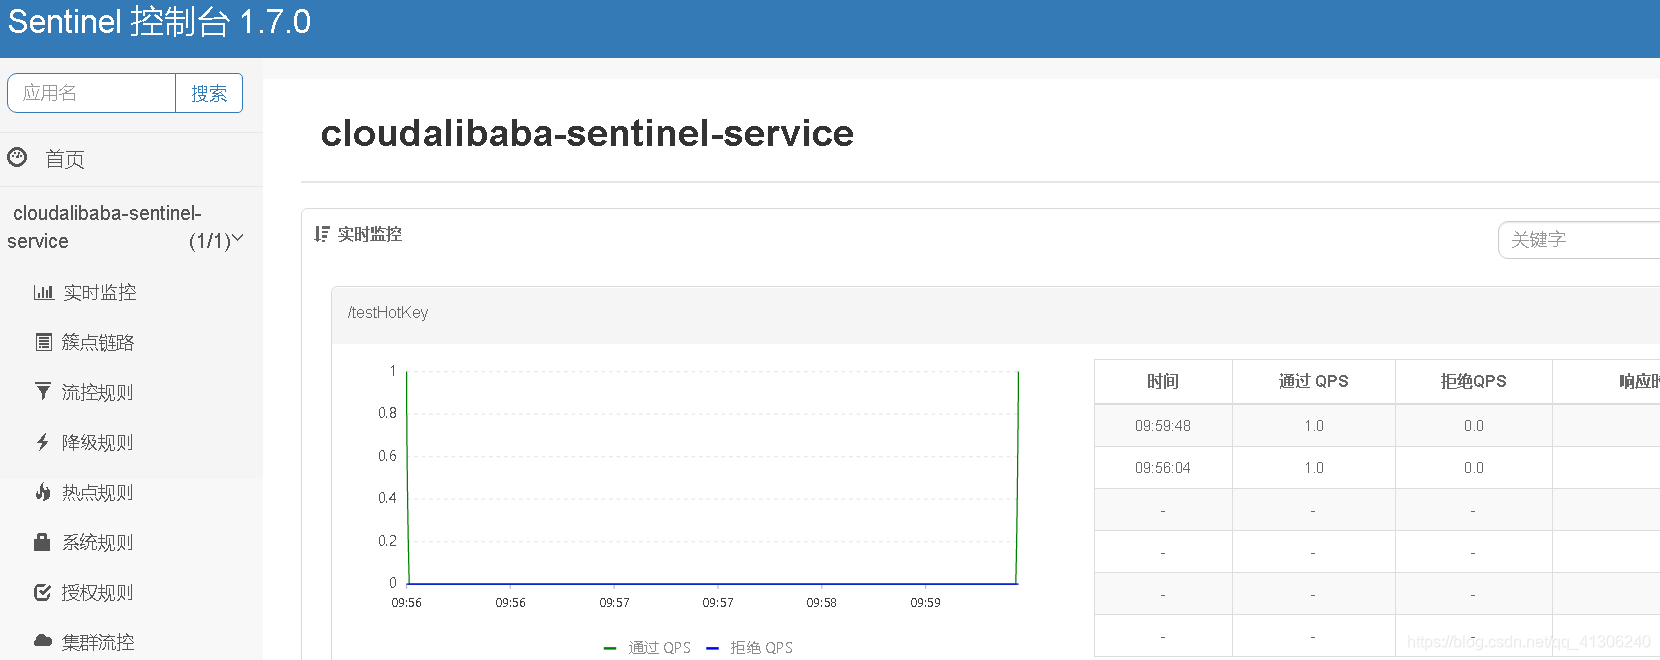Click the /testHotKey resource header

tap(388, 312)
